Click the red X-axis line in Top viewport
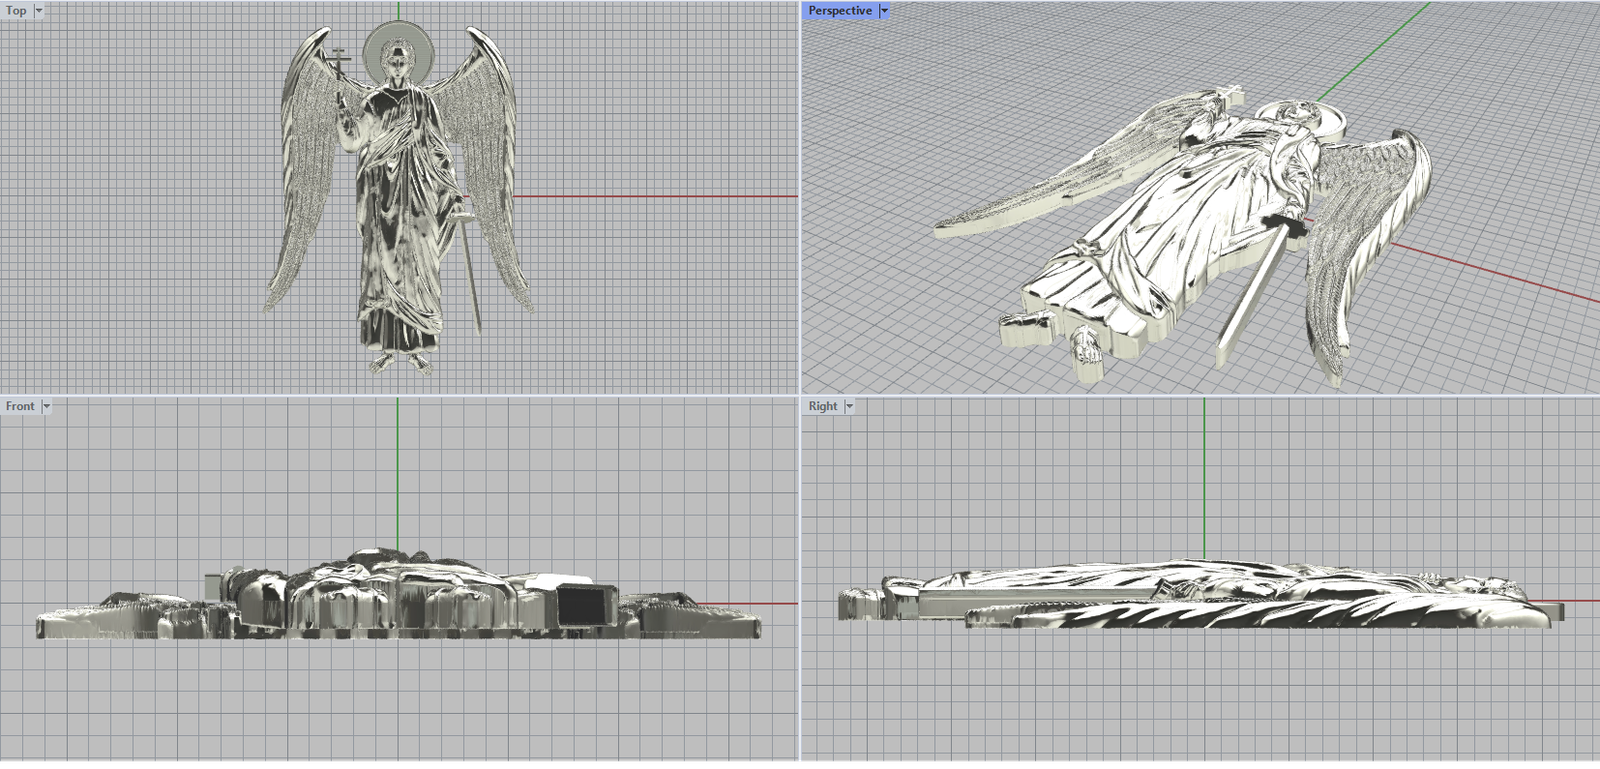 coord(650,197)
